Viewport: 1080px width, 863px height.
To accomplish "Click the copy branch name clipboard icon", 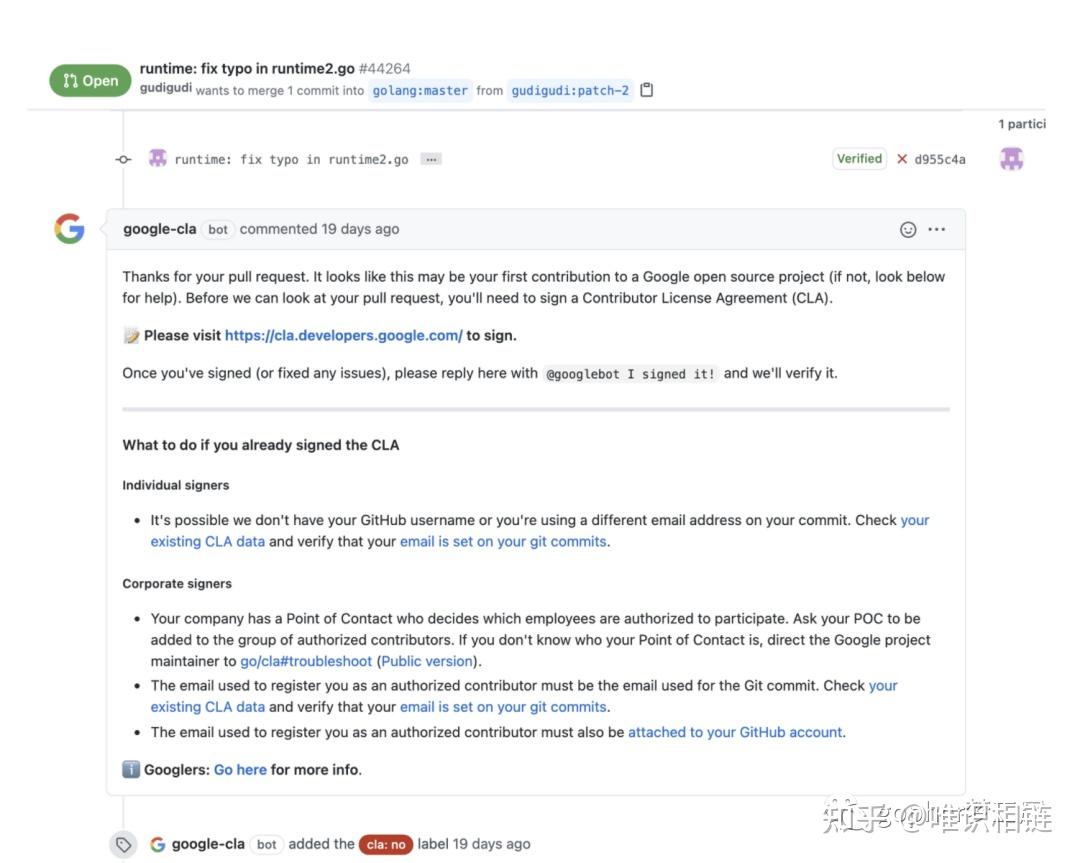I will point(647,90).
